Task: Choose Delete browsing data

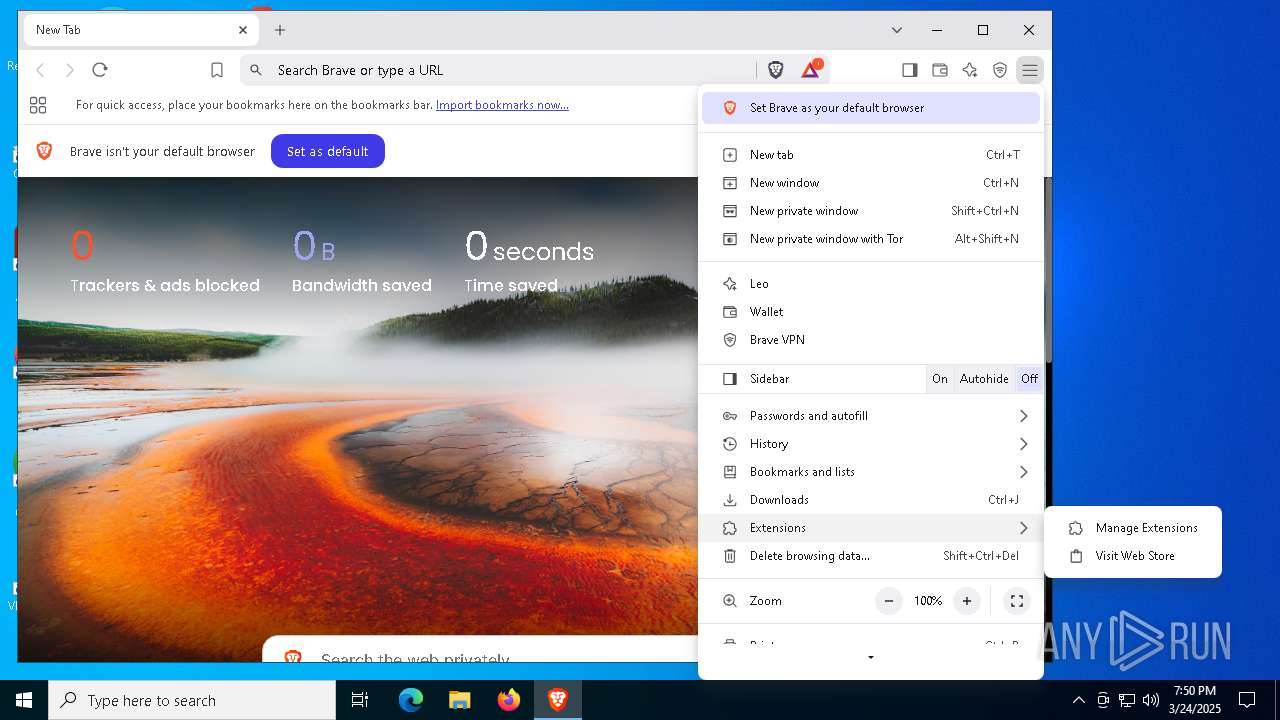Action: pos(870,556)
